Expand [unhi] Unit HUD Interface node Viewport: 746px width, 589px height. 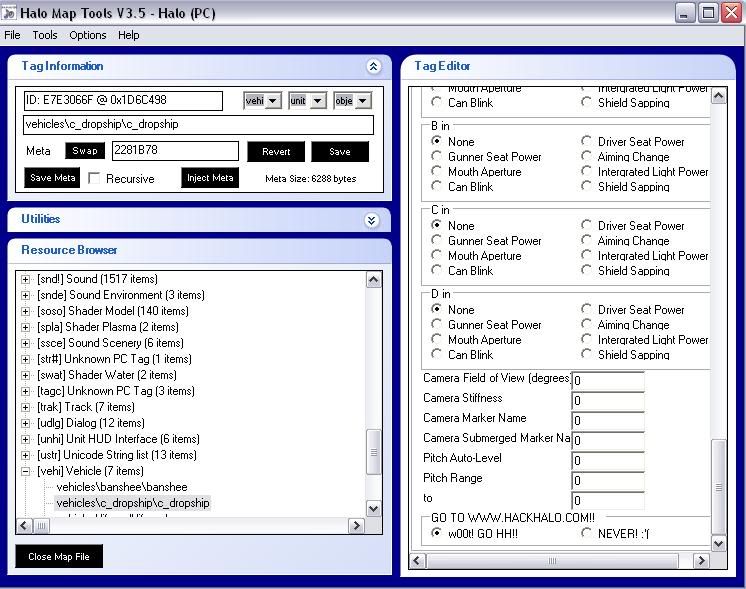click(x=26, y=439)
